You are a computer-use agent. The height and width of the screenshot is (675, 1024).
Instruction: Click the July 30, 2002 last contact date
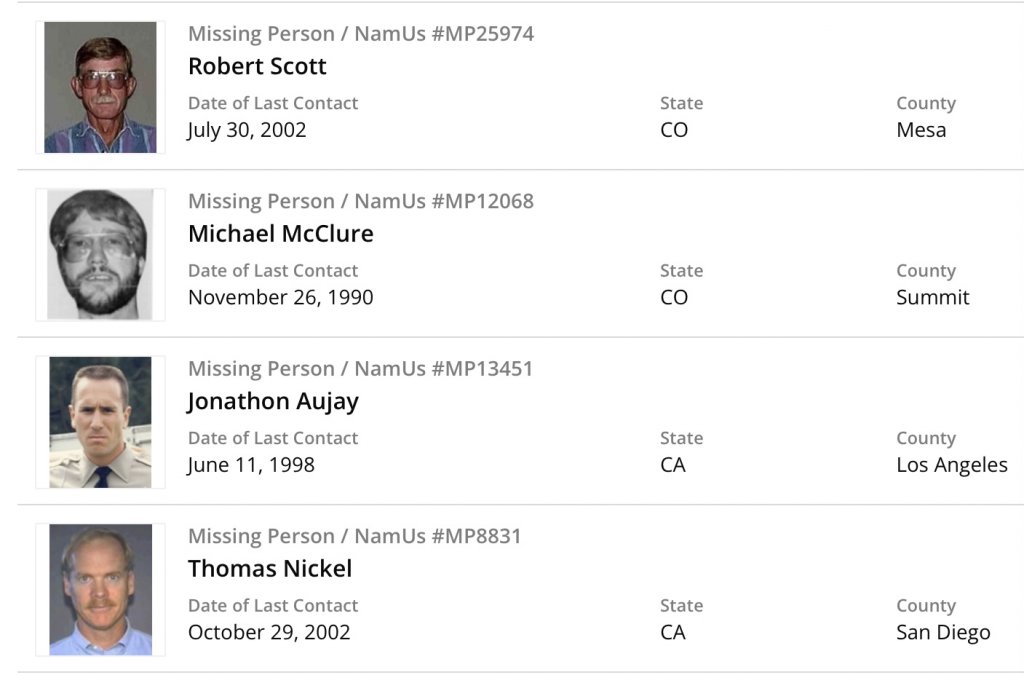point(247,130)
